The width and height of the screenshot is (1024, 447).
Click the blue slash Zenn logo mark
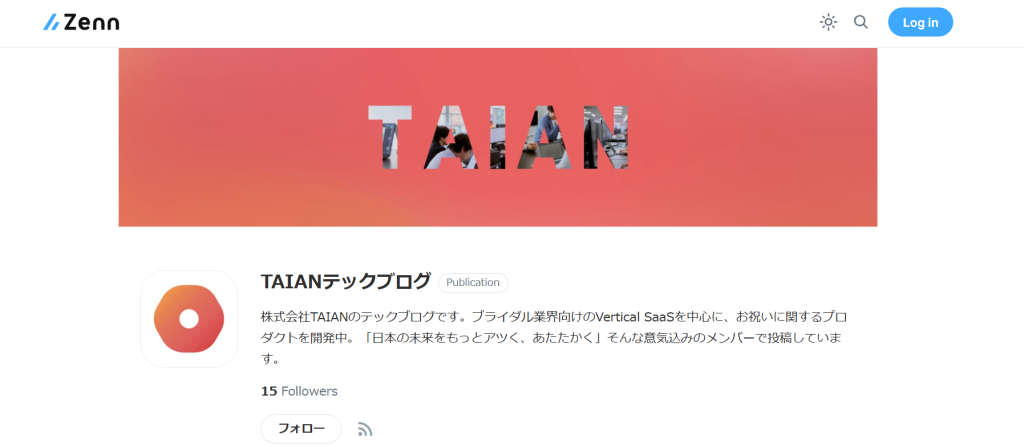click(x=52, y=23)
